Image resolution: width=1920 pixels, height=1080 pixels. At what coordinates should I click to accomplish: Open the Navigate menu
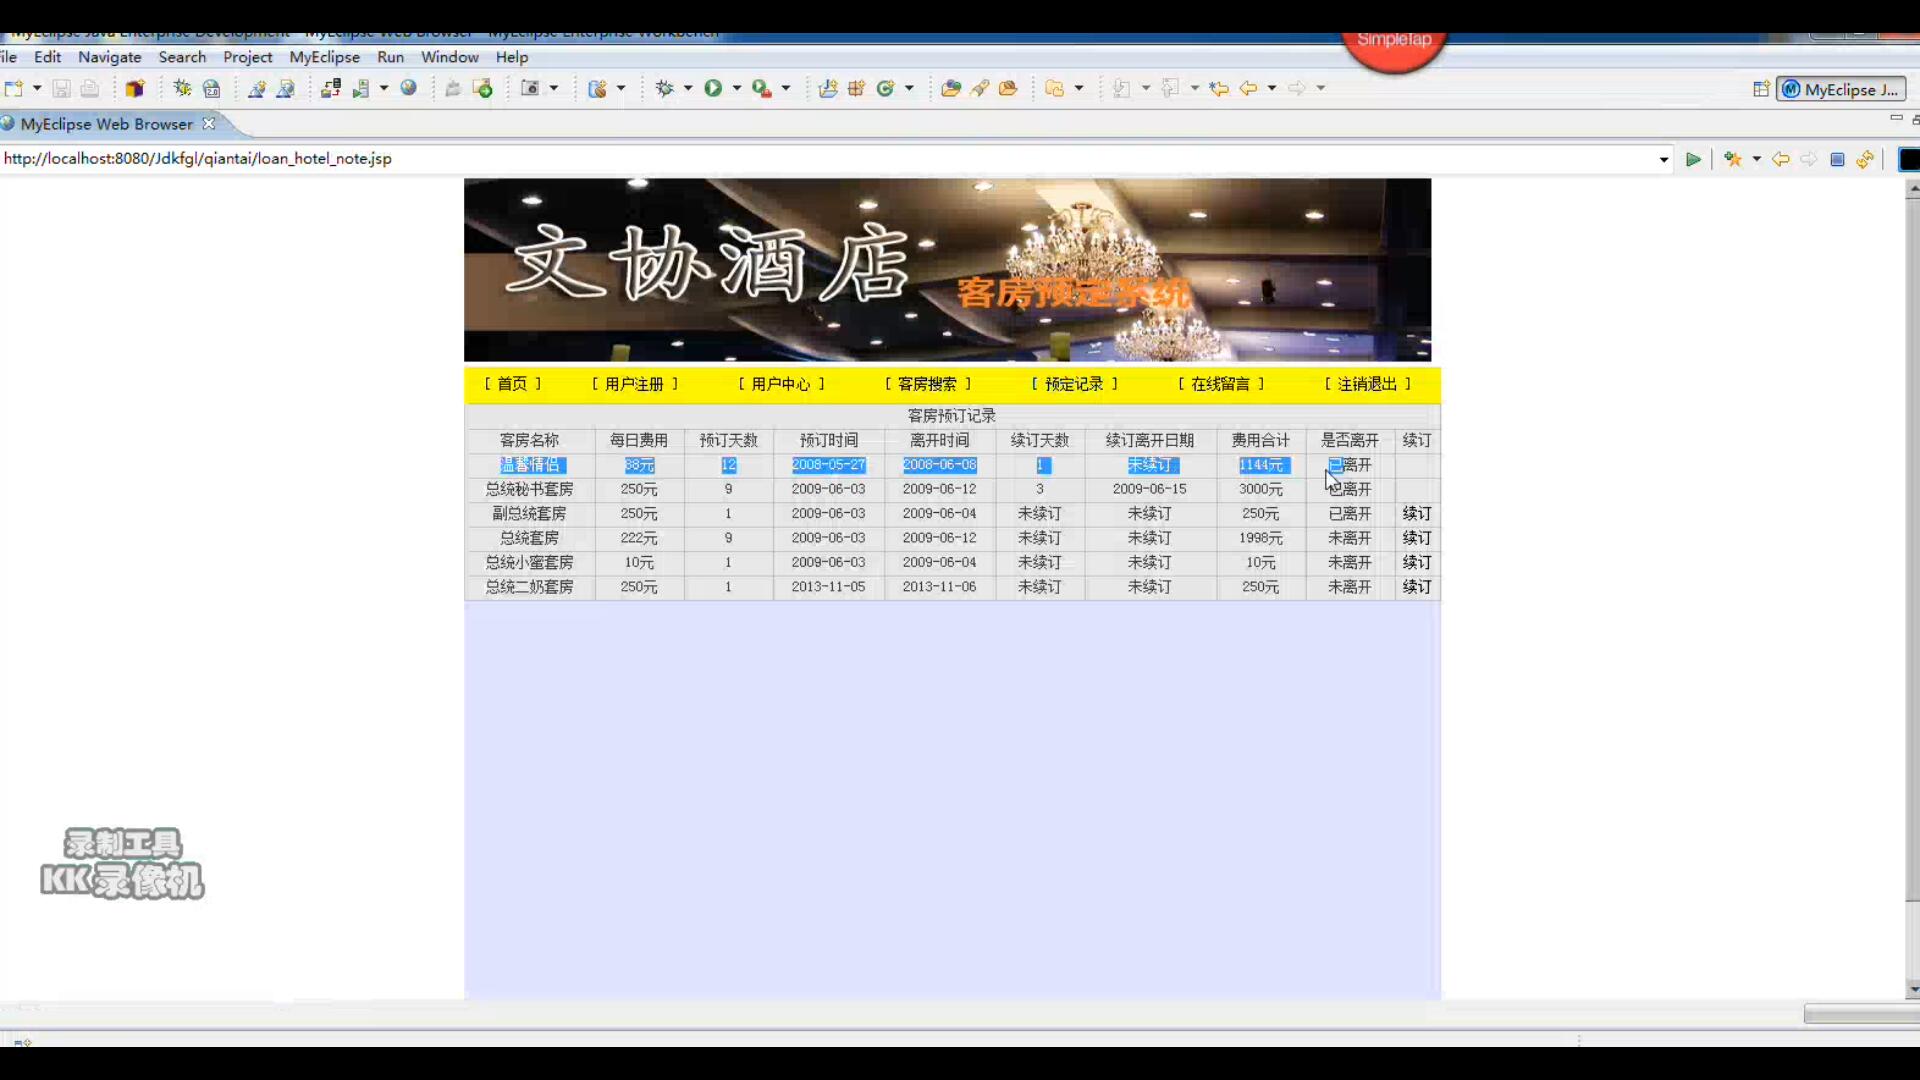coord(110,57)
